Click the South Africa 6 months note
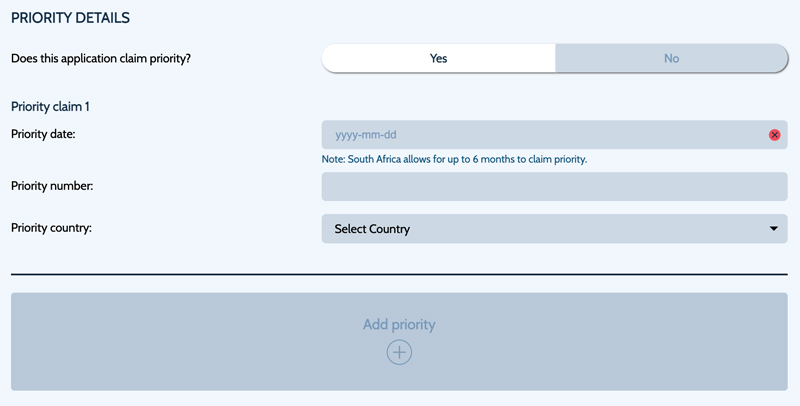This screenshot has height=406, width=800. 454,159
